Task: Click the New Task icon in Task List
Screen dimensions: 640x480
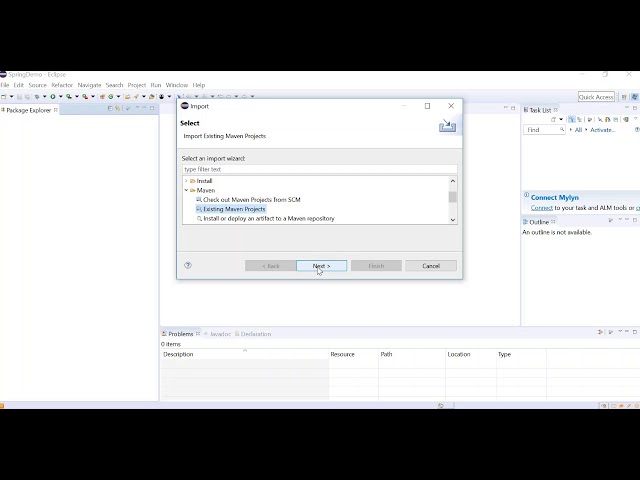Action: 553,120
